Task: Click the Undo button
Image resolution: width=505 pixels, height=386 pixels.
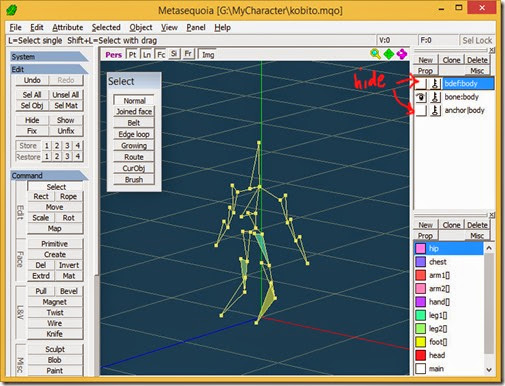Action: (32, 80)
